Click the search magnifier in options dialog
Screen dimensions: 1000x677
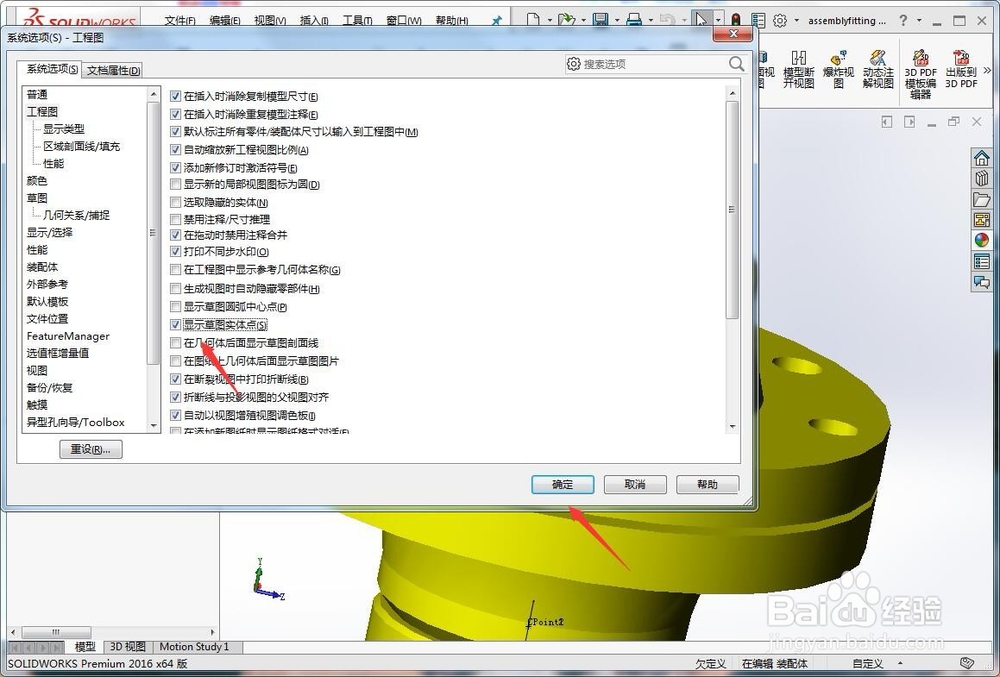(x=736, y=64)
